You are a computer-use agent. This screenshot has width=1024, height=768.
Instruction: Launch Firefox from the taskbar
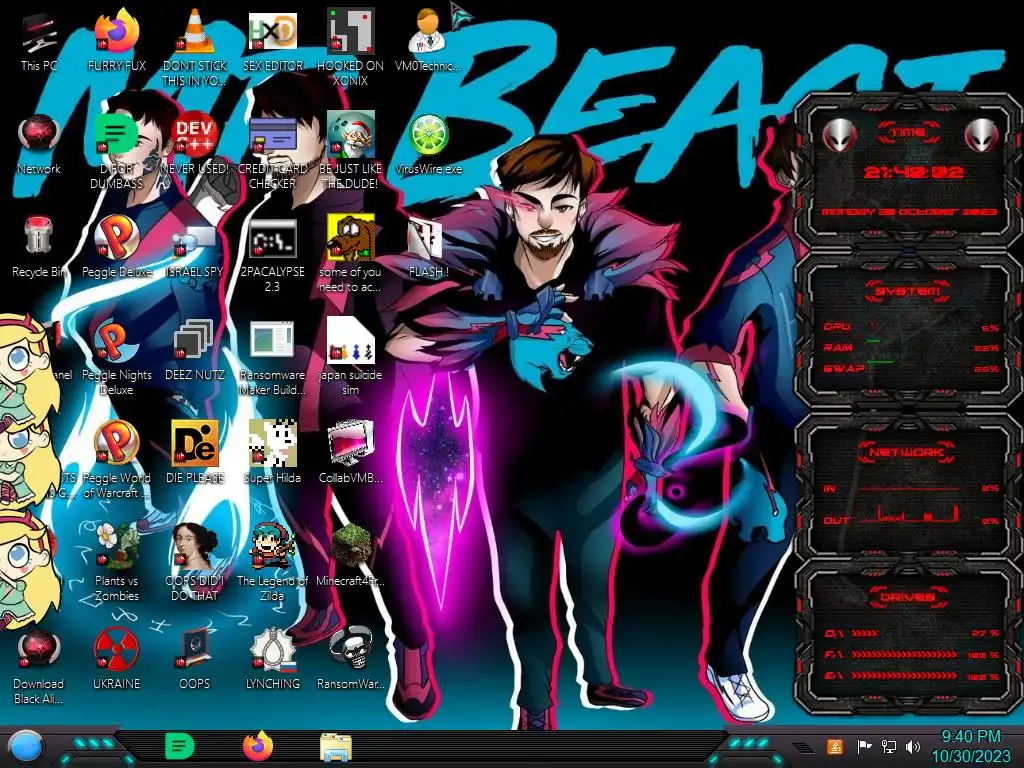tap(258, 746)
